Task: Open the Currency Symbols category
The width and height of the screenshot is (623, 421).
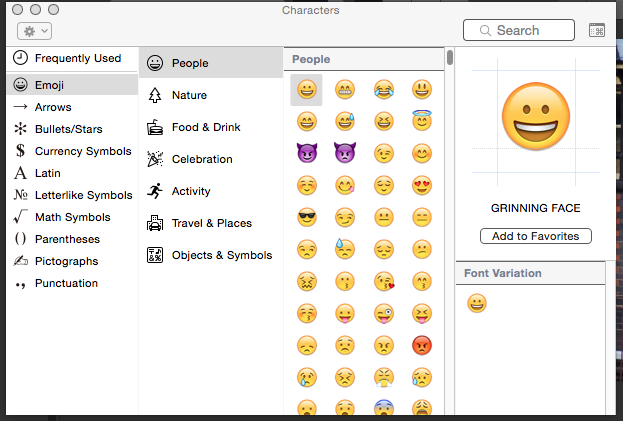Action: (82, 151)
